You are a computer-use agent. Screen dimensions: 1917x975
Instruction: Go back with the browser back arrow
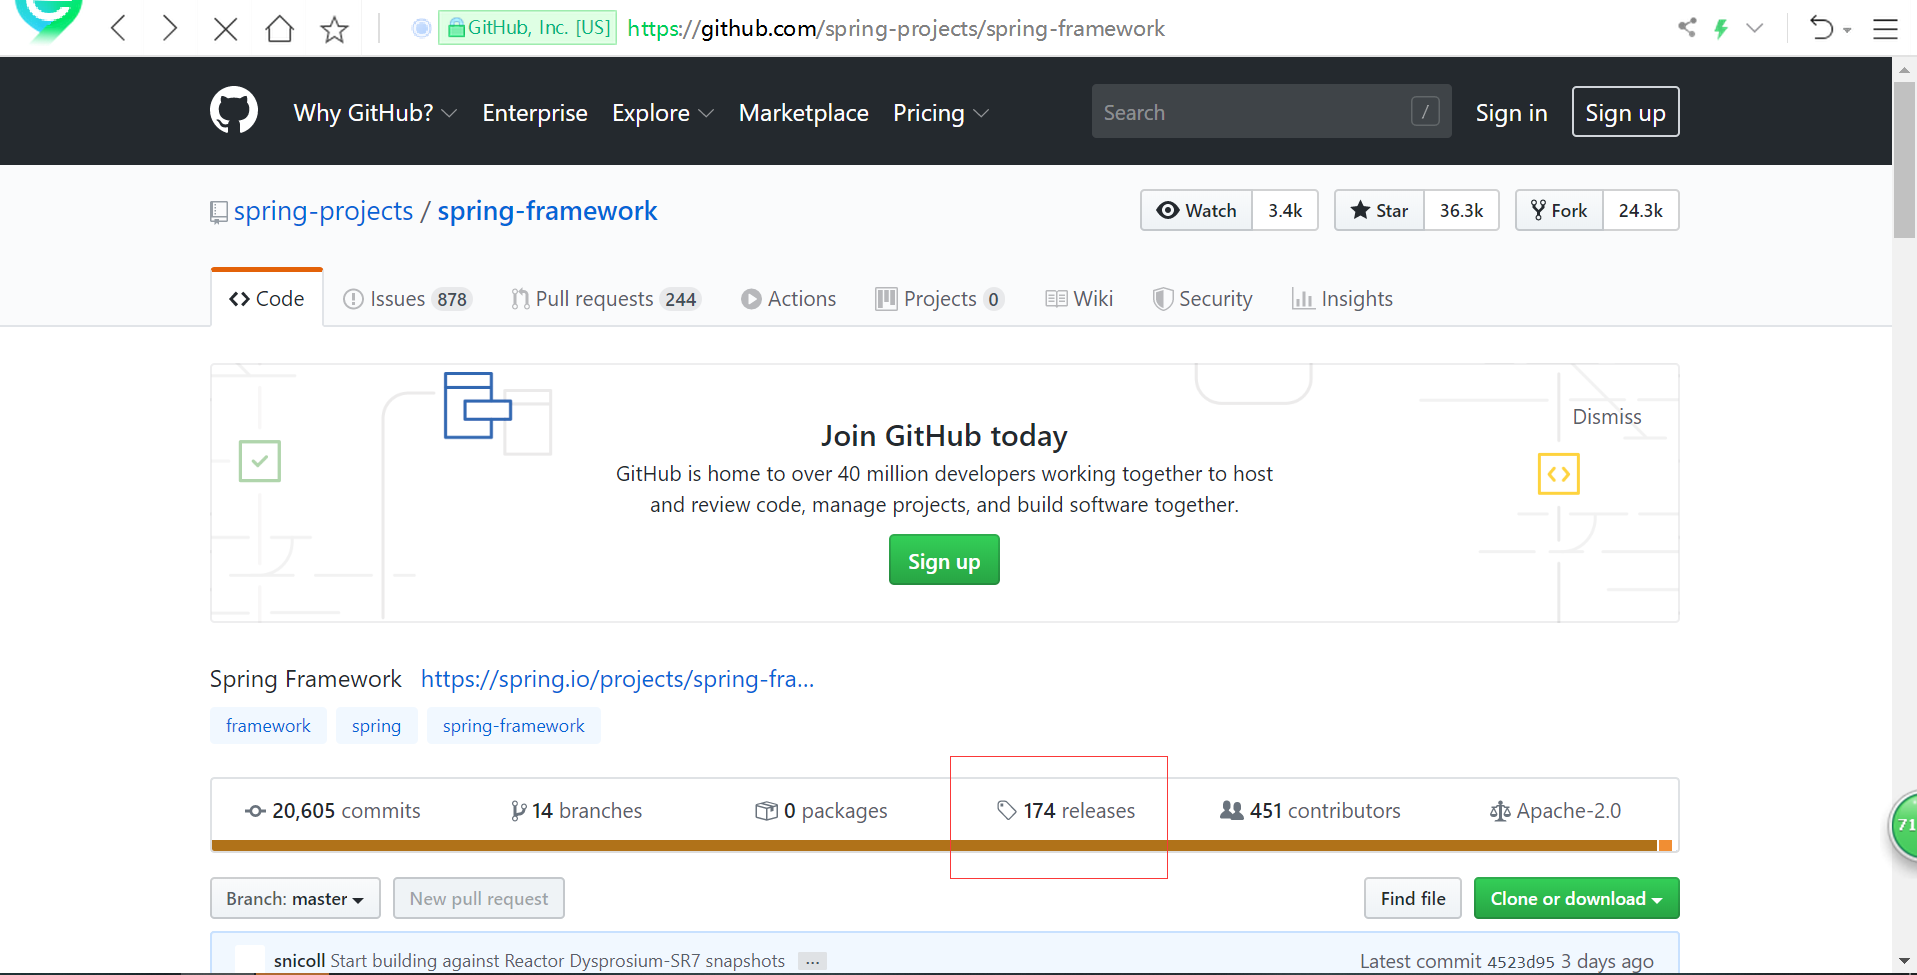(x=118, y=28)
